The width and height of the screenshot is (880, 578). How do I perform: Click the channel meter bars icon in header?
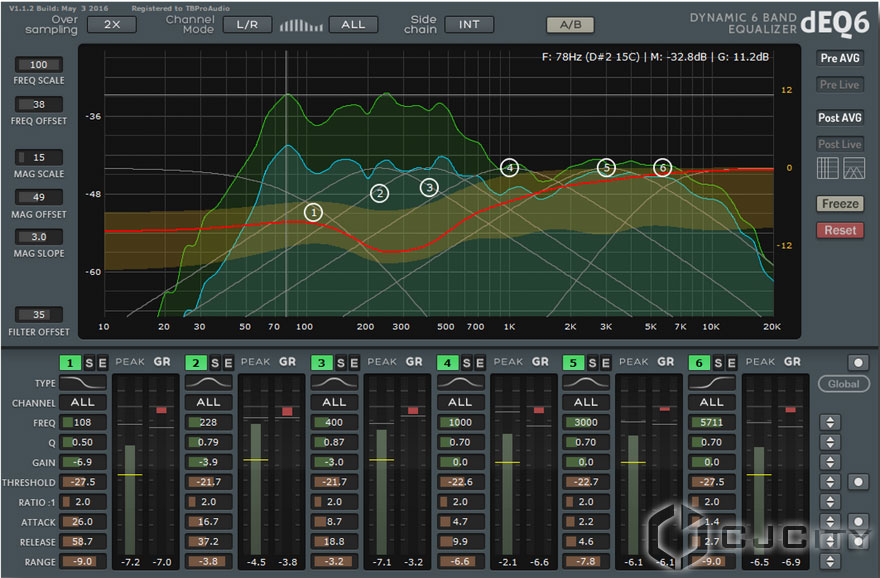pos(301,25)
